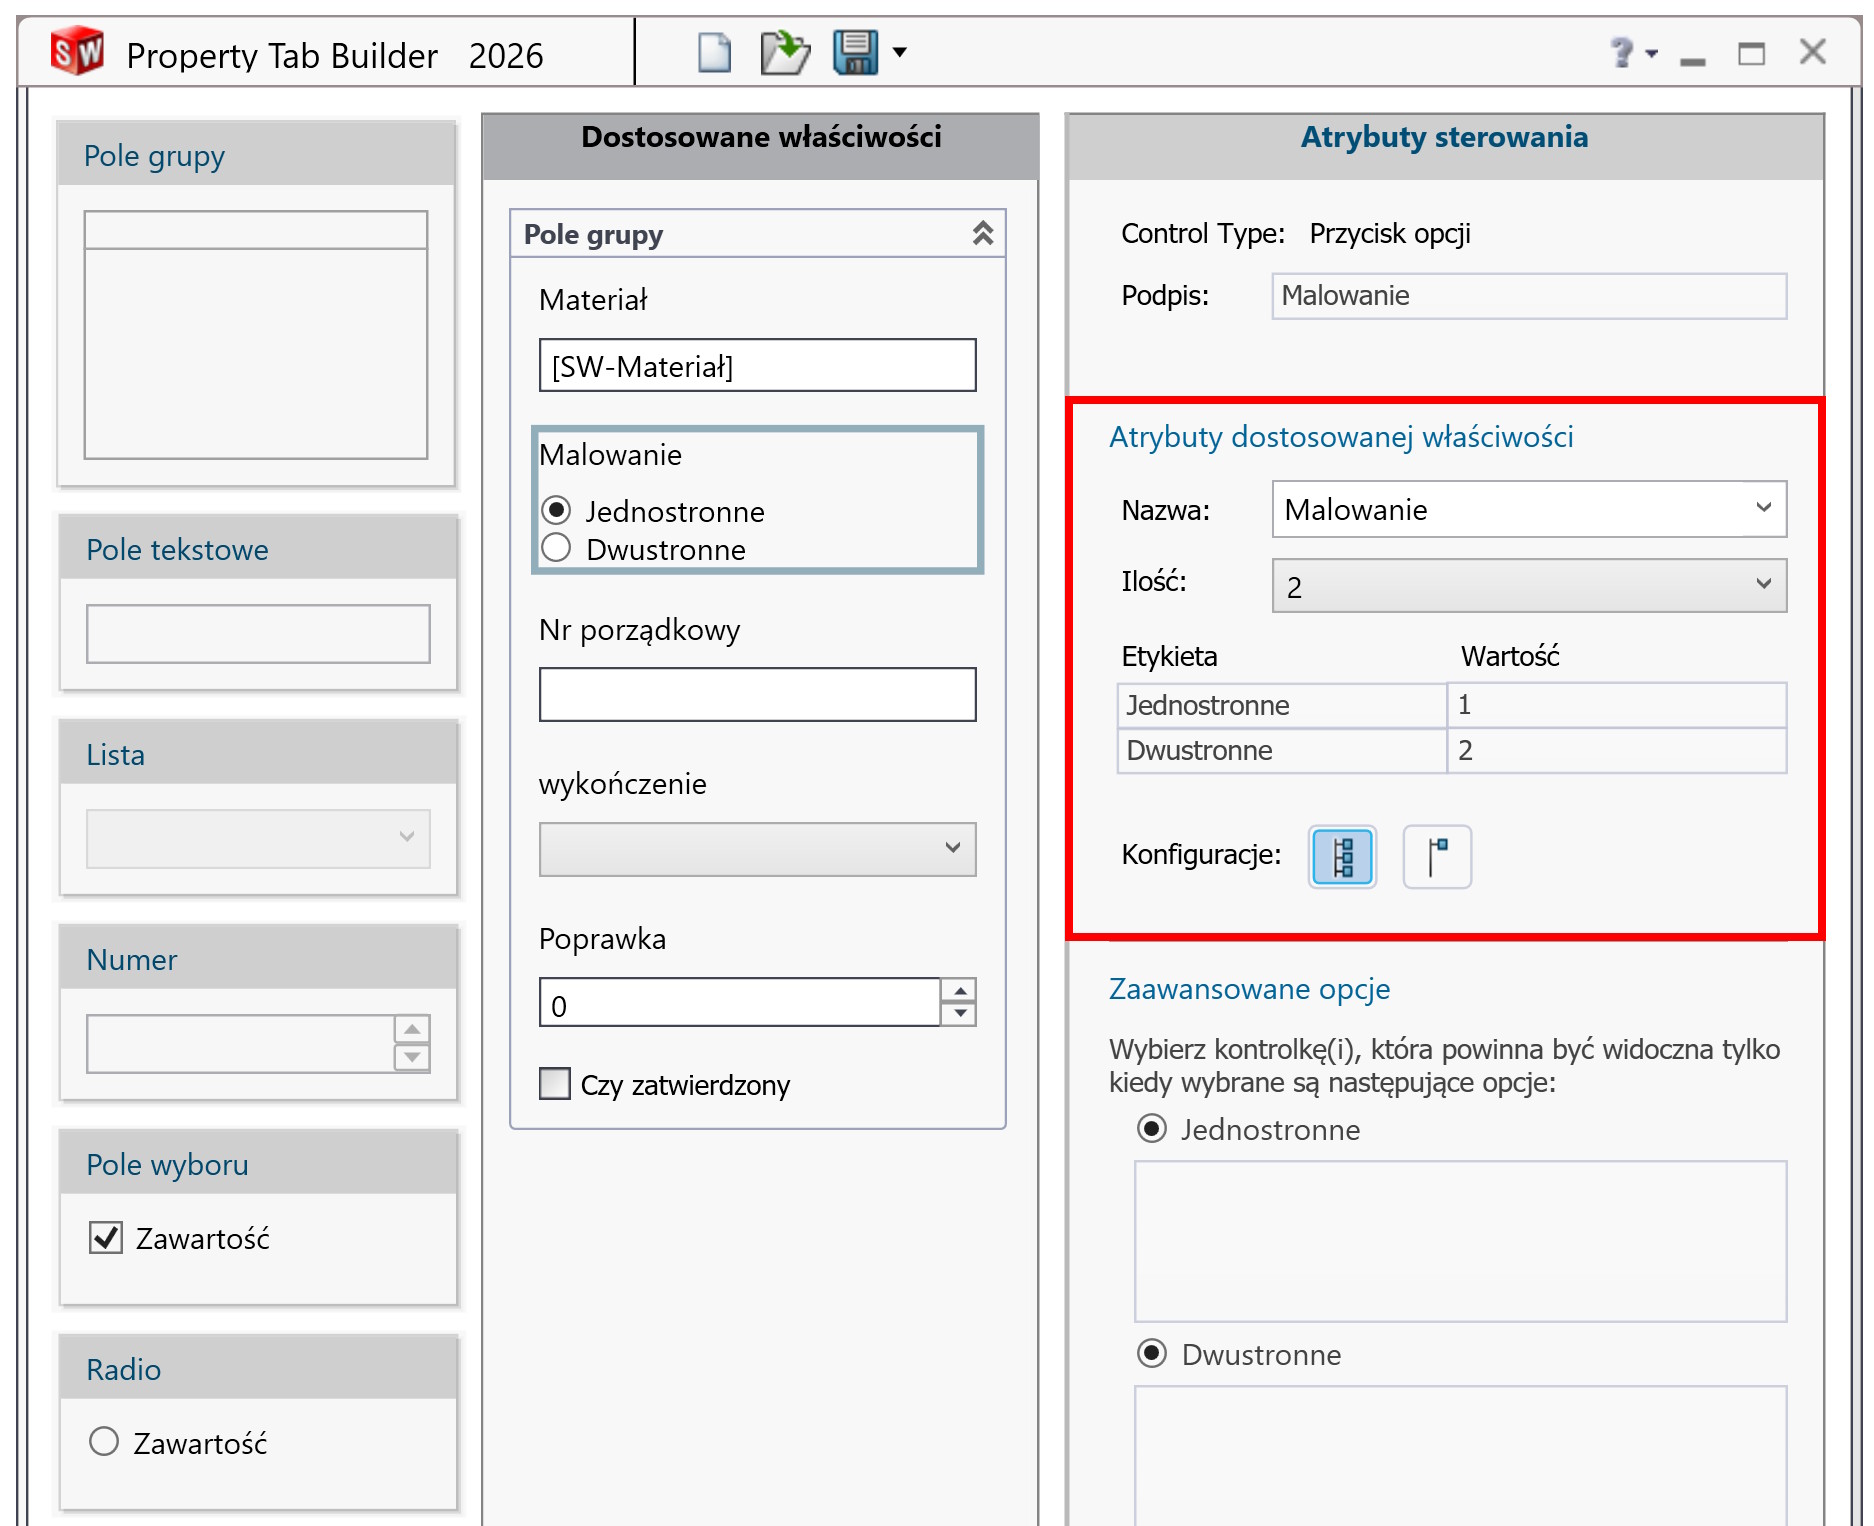Open the Save dropdown arrow
The height and width of the screenshot is (1526, 1874).
[900, 53]
